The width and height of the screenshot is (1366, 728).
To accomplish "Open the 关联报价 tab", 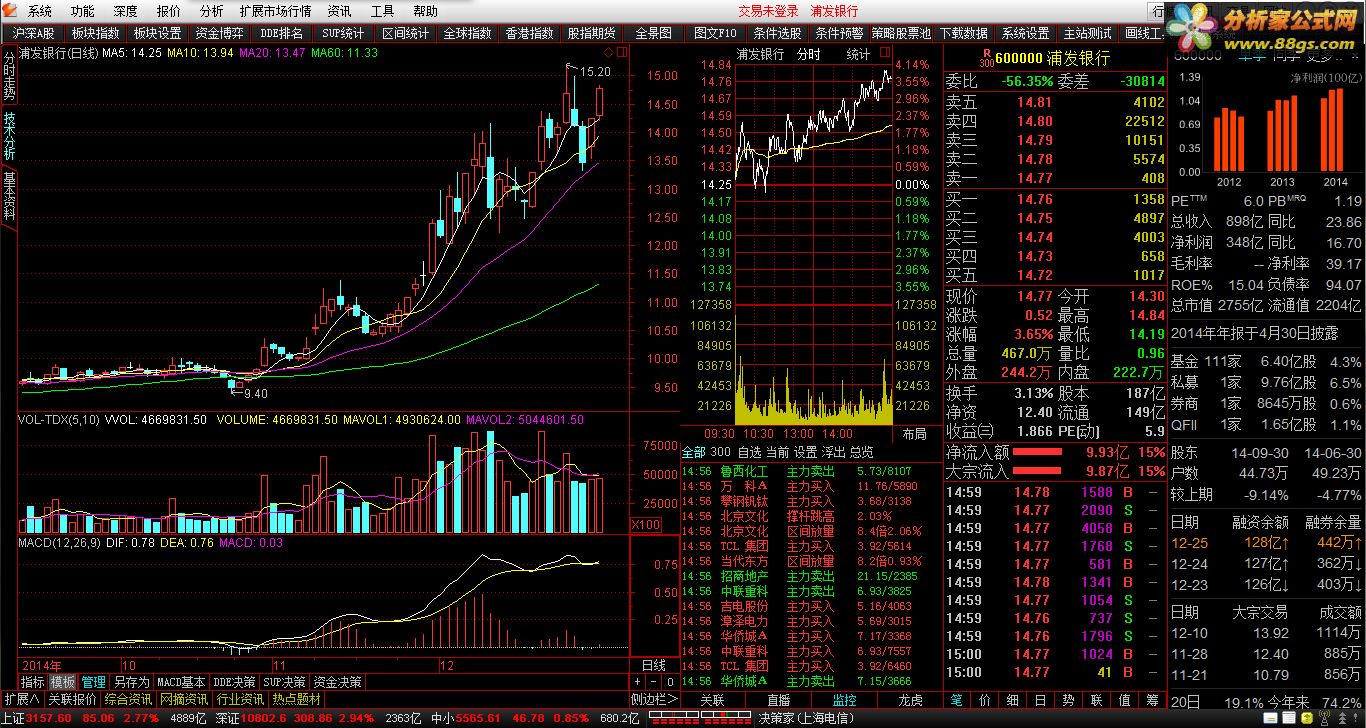I will pos(73,699).
